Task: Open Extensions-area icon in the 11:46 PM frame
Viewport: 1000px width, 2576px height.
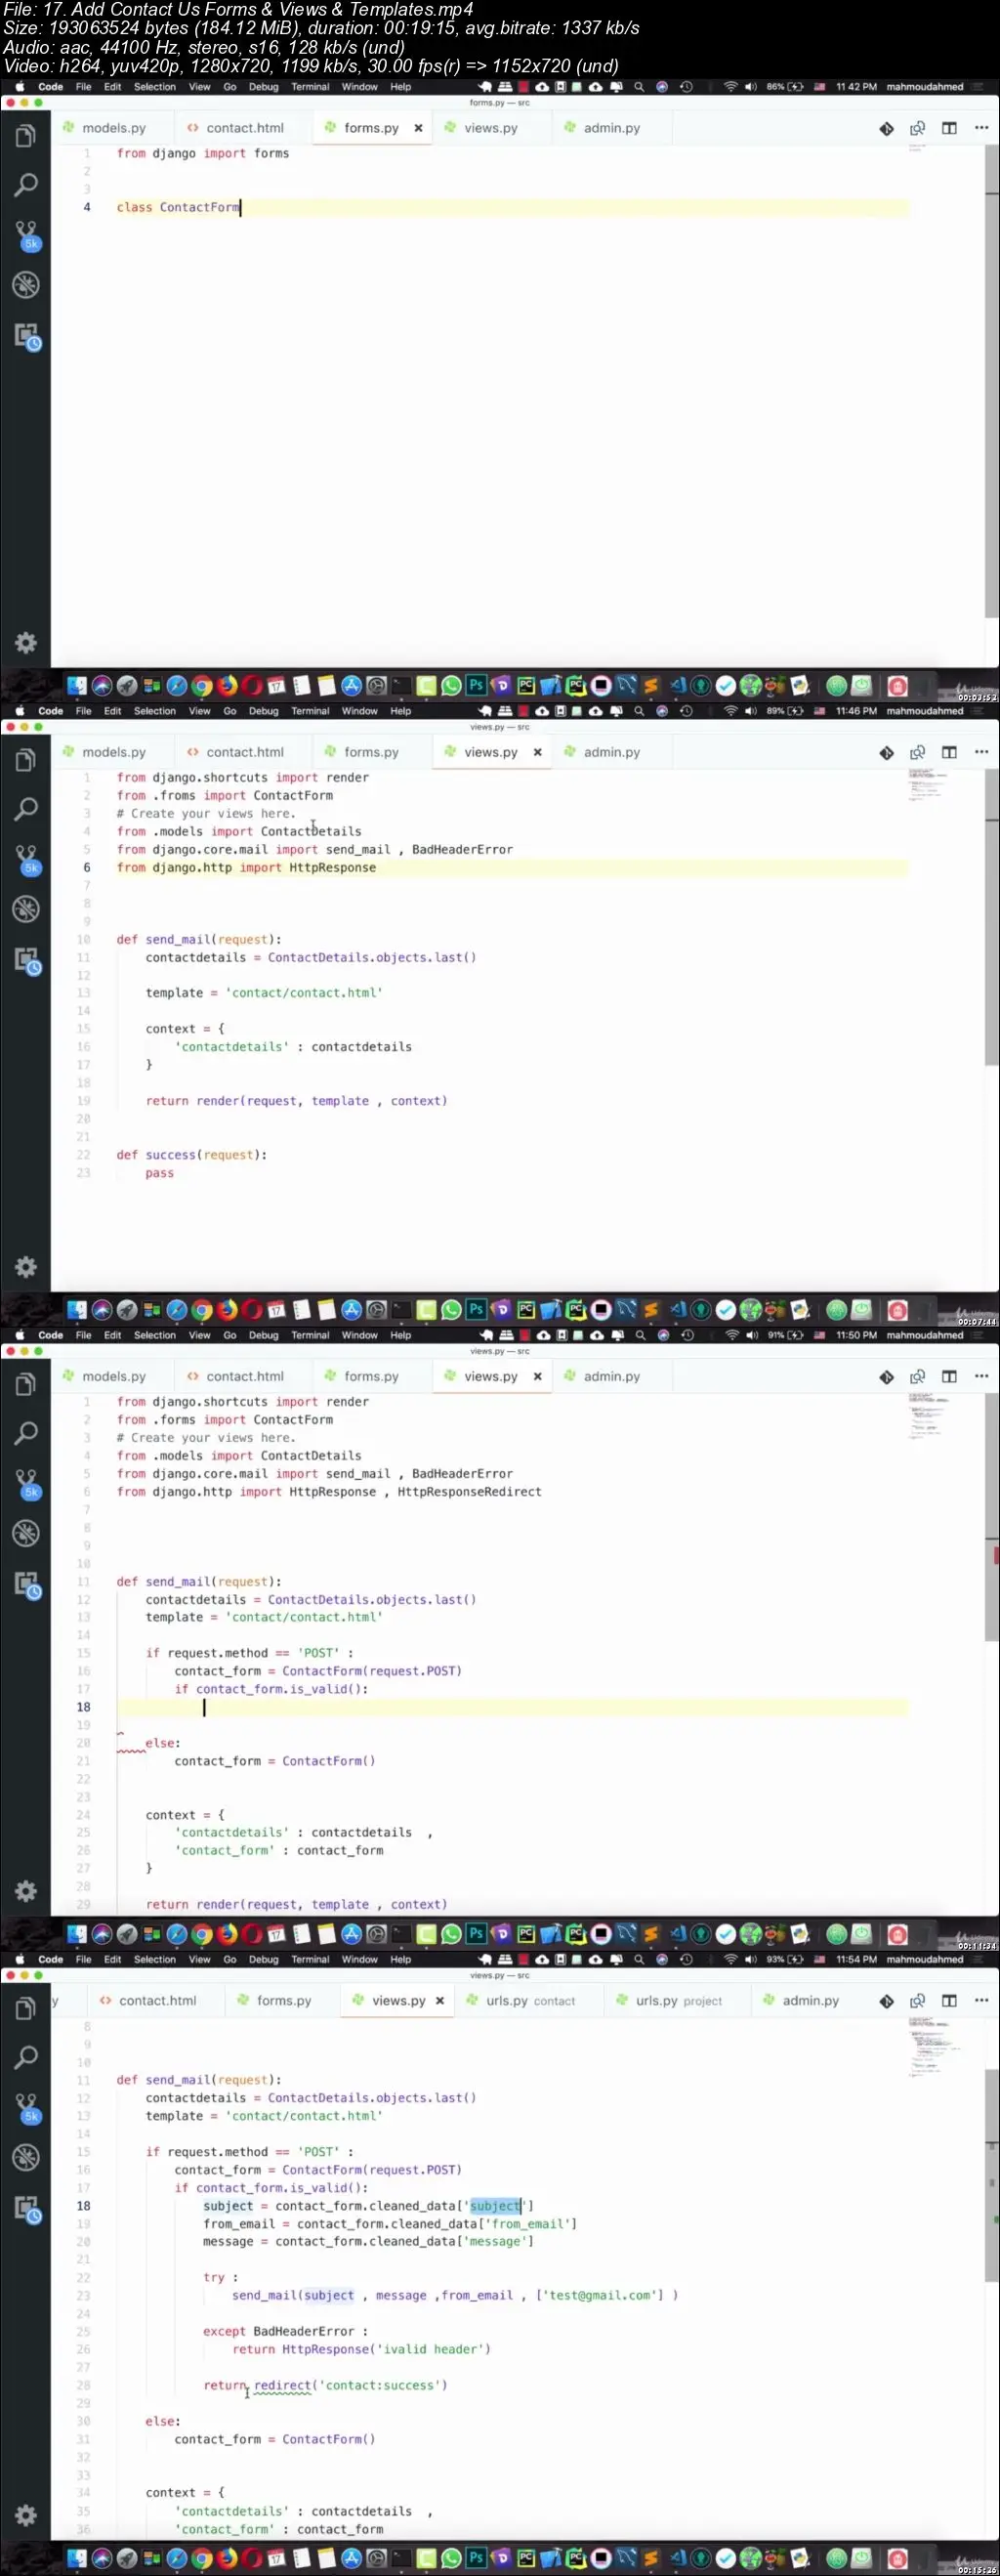Action: click(x=27, y=961)
